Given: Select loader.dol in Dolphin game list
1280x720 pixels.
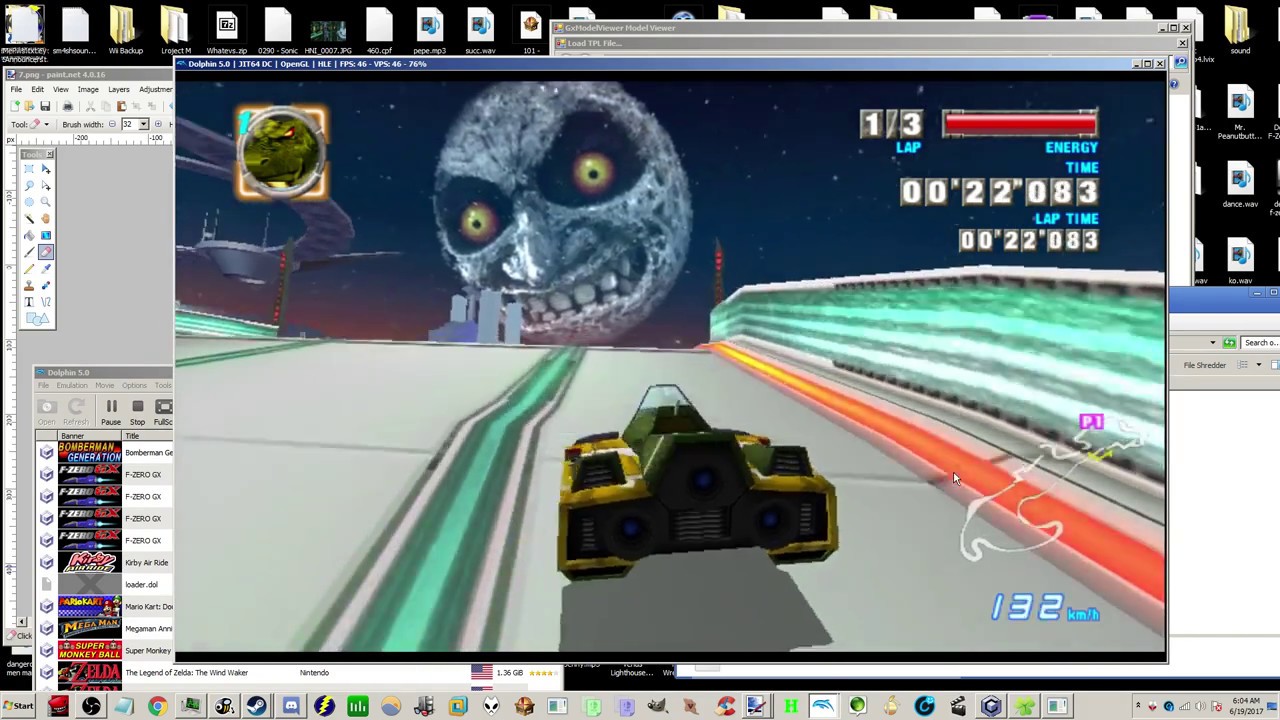Looking at the screenshot, I should [x=104, y=585].
